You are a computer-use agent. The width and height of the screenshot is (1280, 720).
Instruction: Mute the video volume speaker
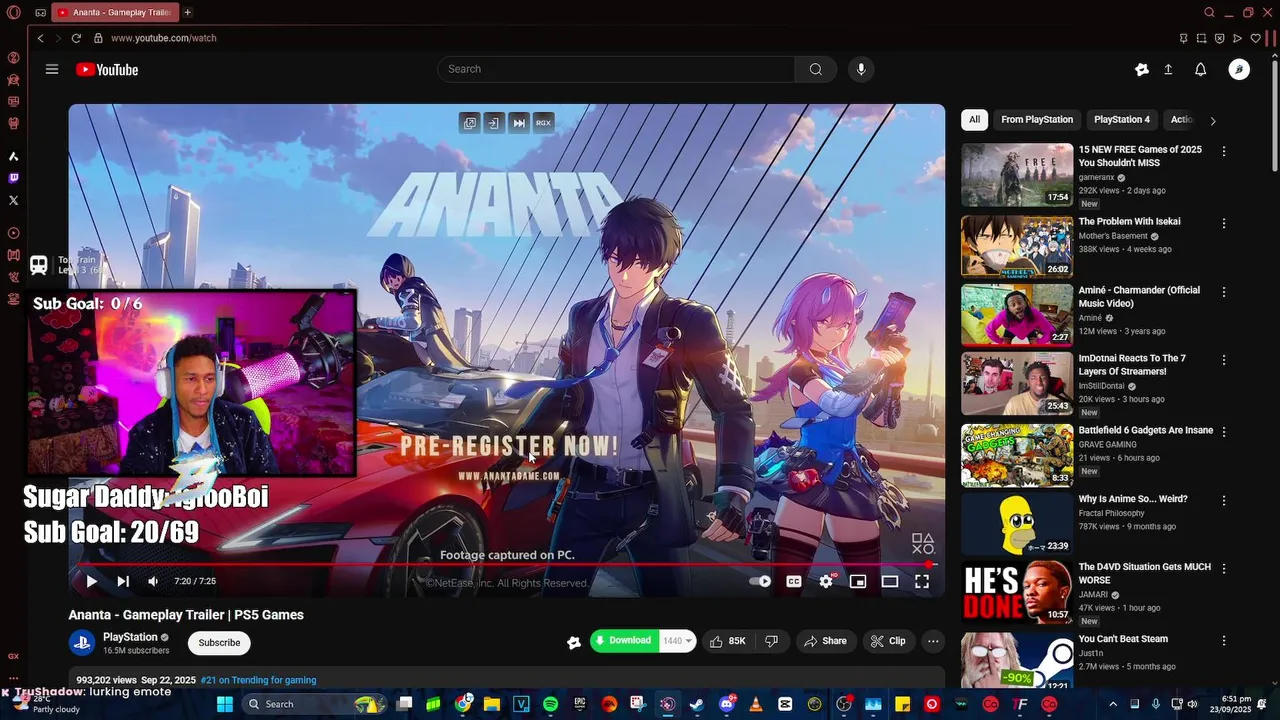[153, 581]
